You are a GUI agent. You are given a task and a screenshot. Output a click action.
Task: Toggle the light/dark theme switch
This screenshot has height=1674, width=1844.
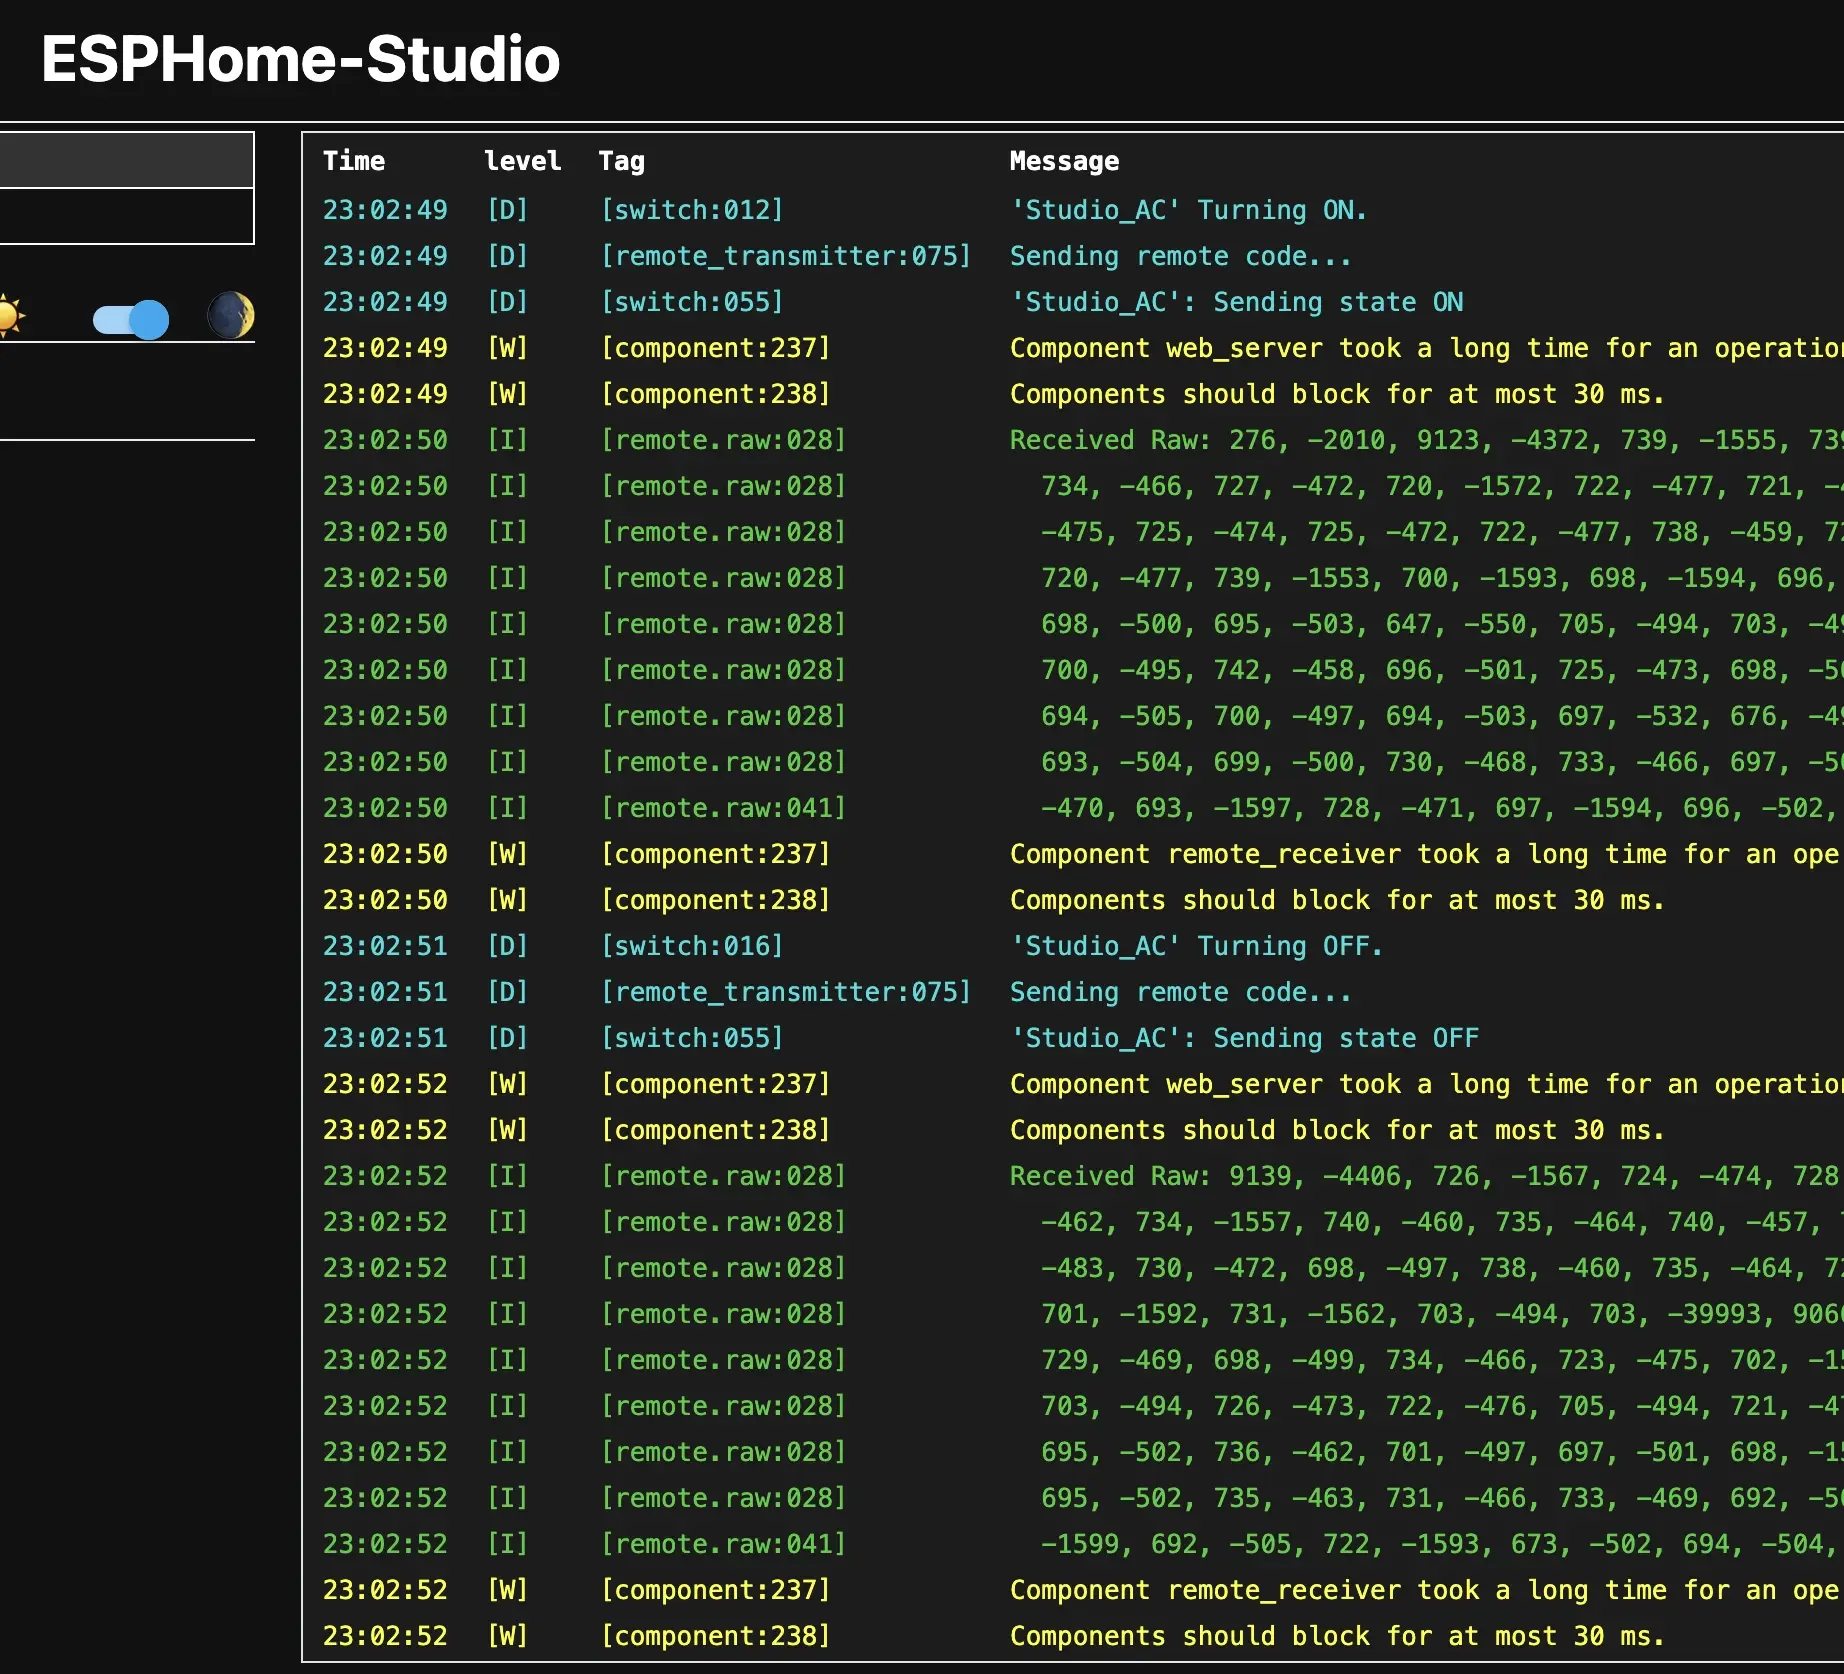click(x=131, y=319)
